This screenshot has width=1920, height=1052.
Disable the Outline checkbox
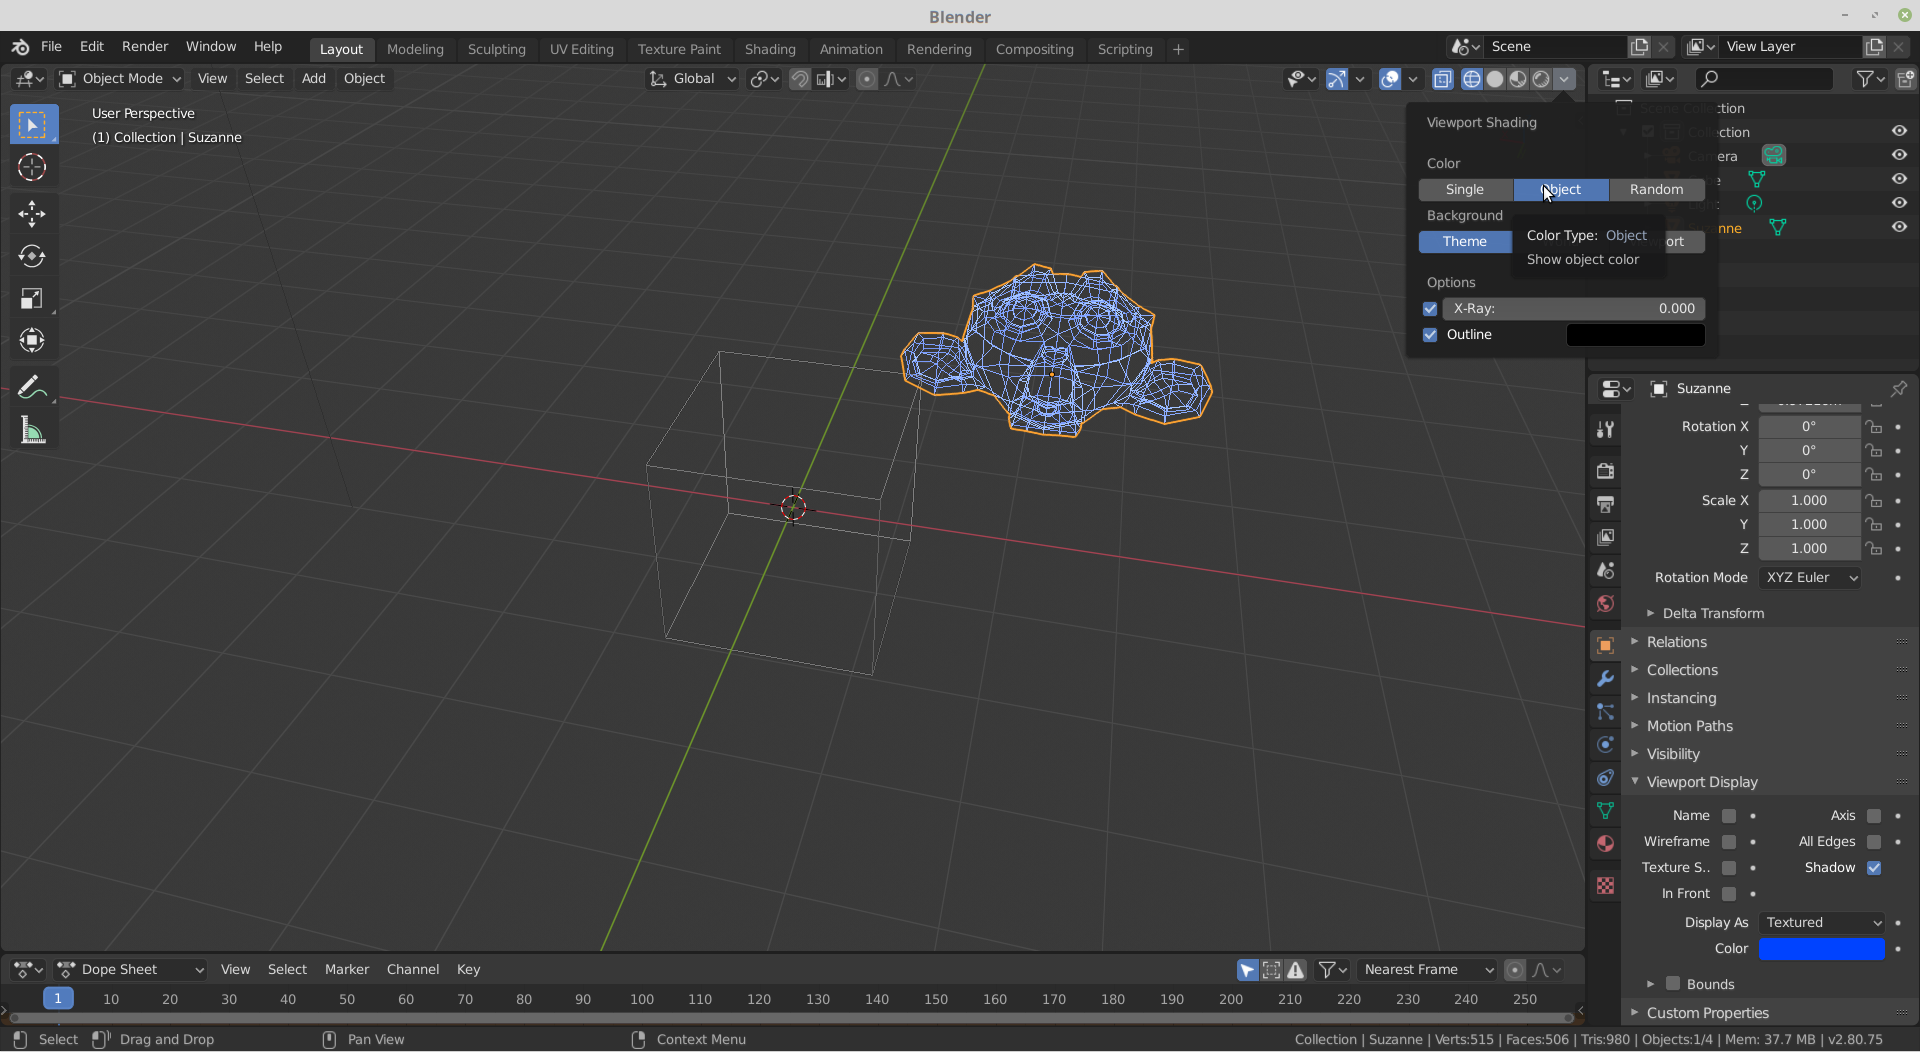coord(1430,335)
